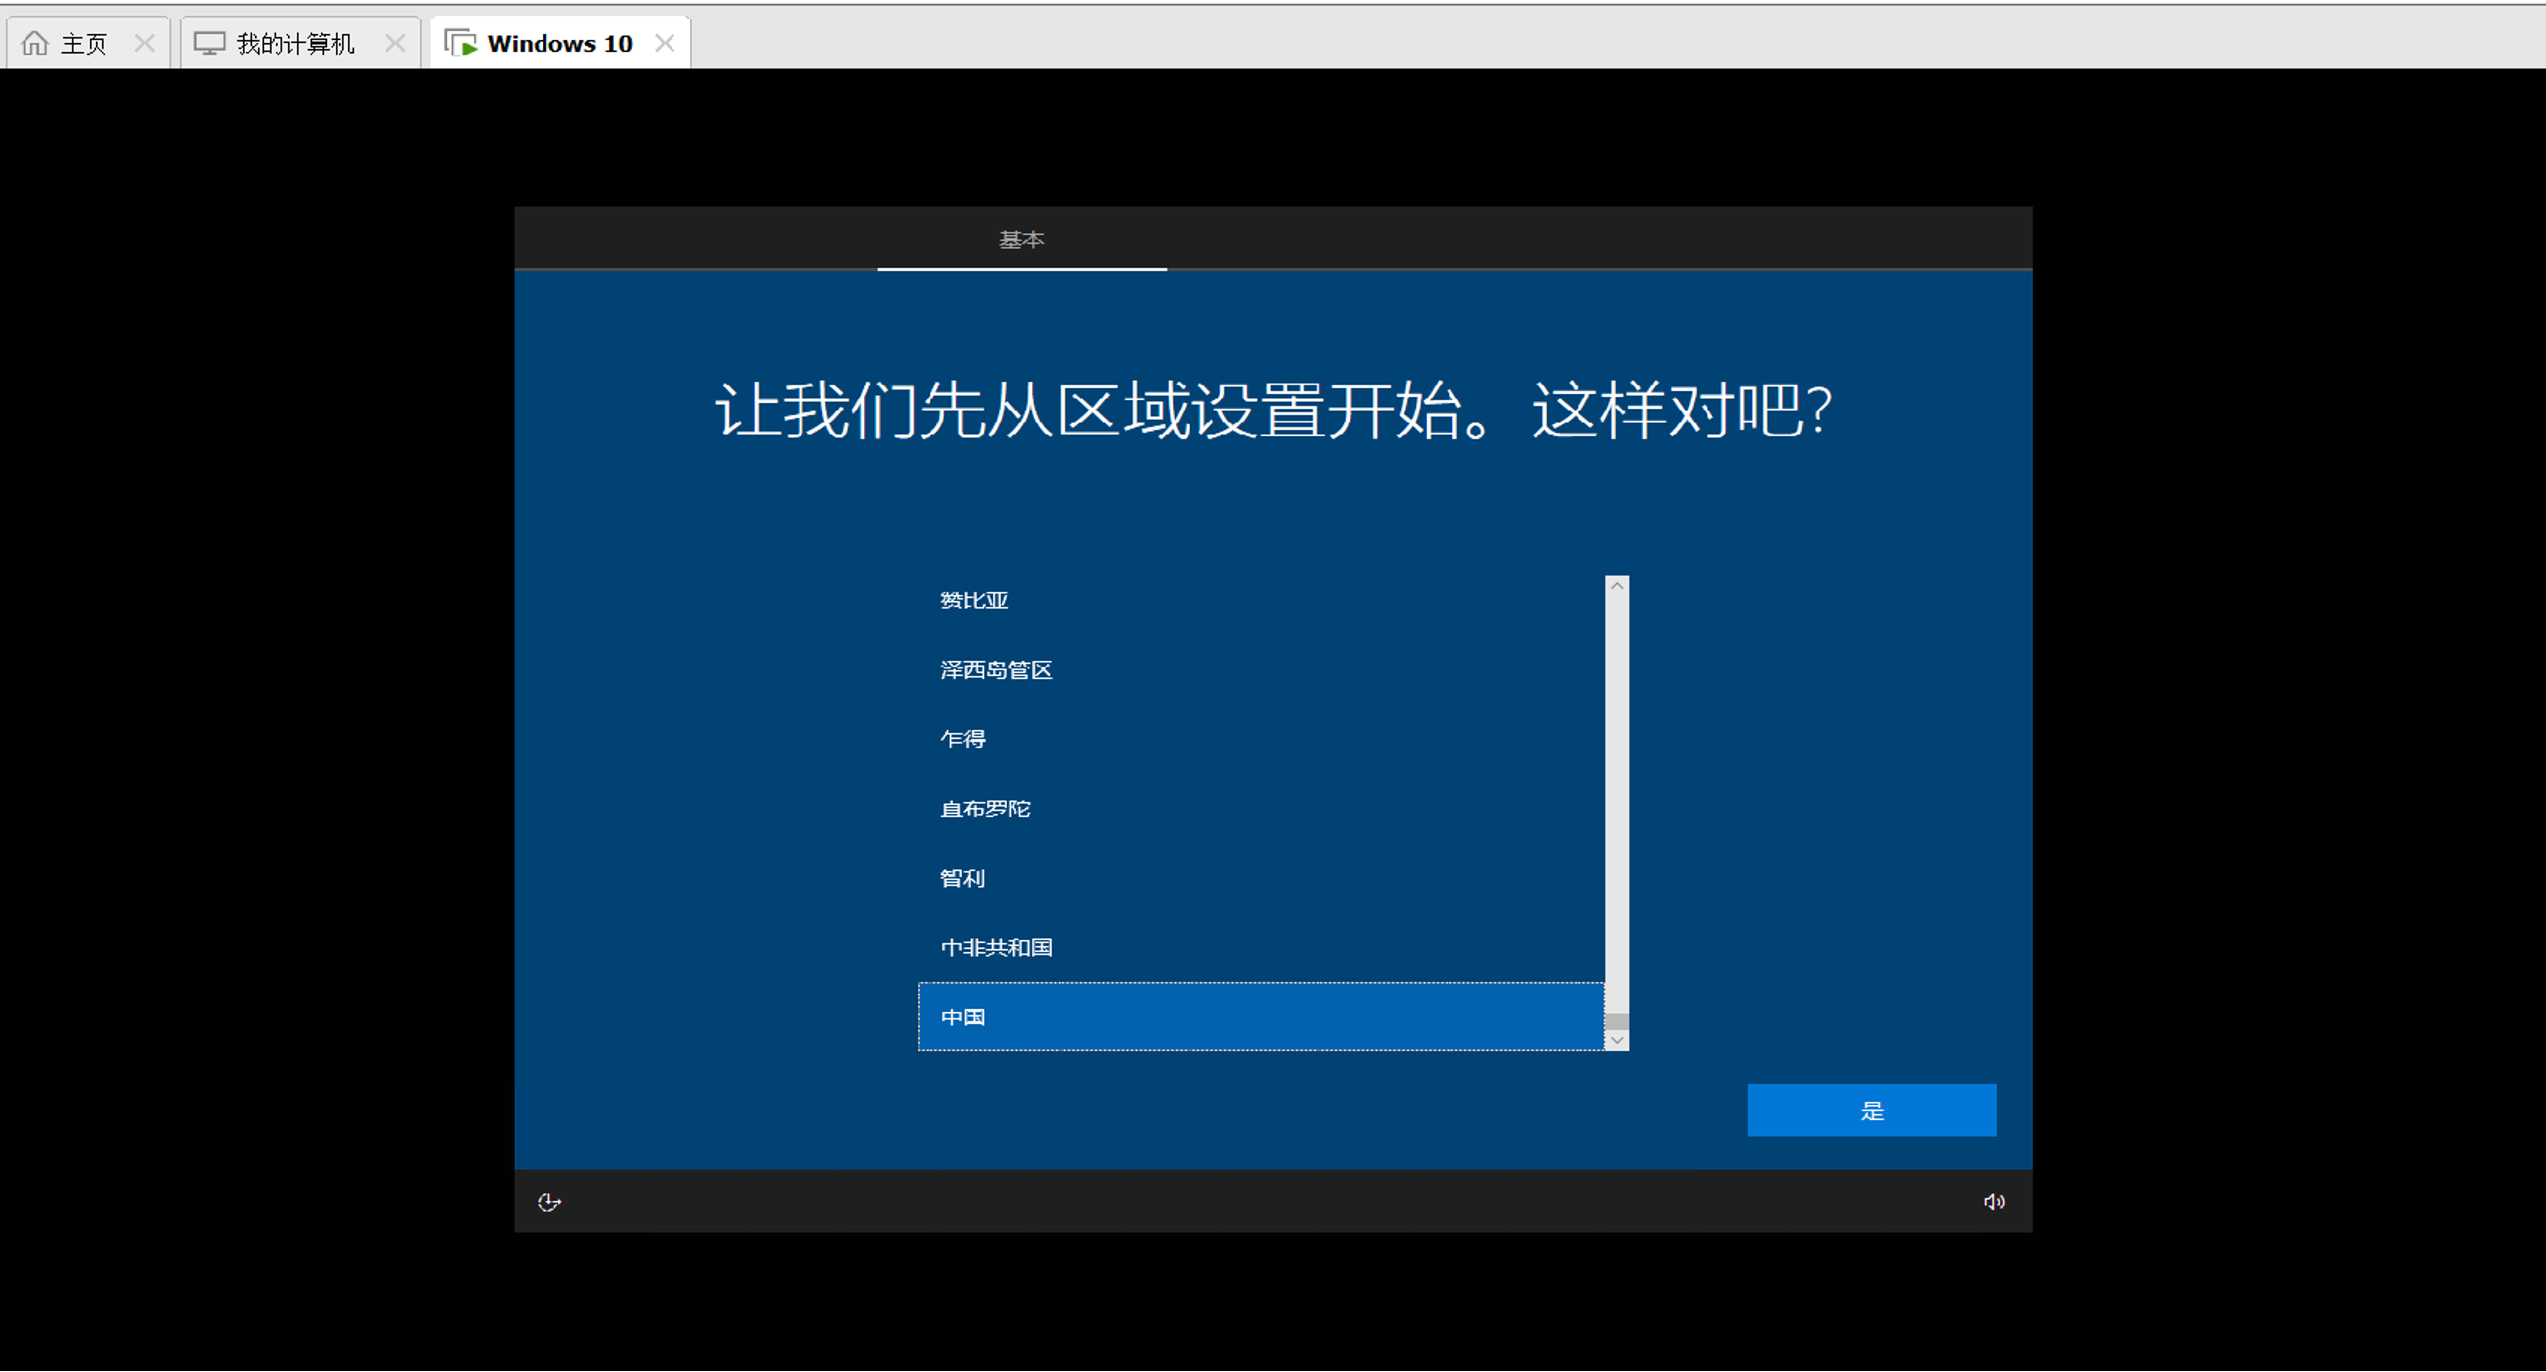
Task: Click the Windows 10 VM running icon
Action: [461, 43]
